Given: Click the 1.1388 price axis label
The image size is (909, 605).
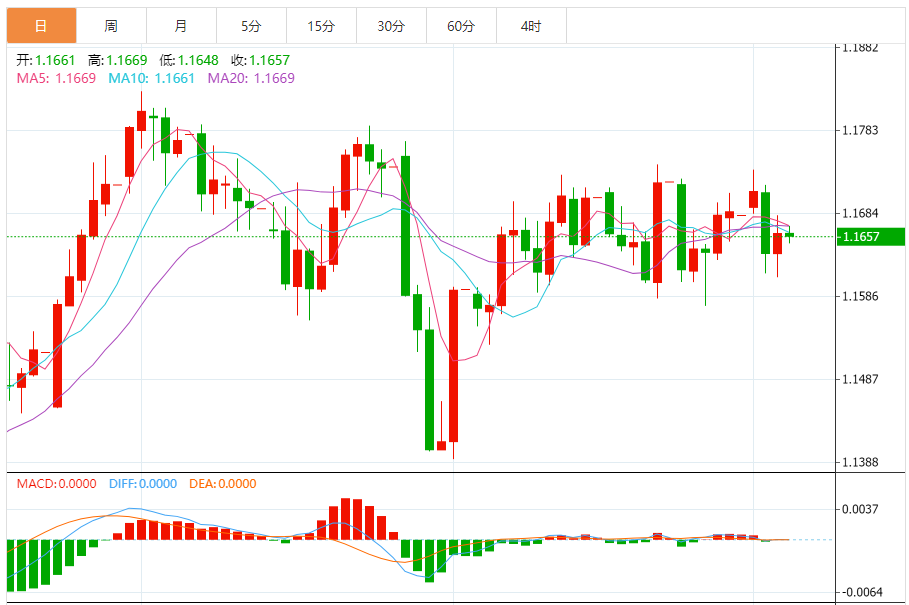Looking at the screenshot, I should coord(860,462).
